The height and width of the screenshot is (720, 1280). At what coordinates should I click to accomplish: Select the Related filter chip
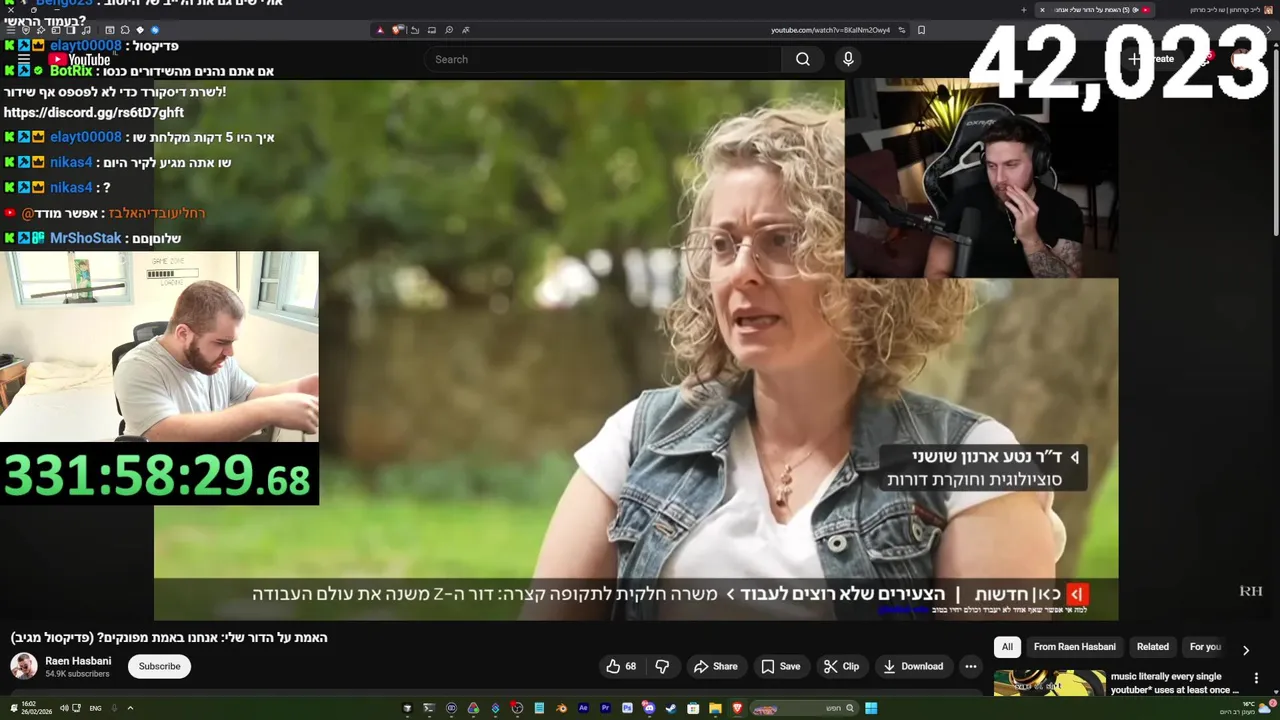(1152, 647)
